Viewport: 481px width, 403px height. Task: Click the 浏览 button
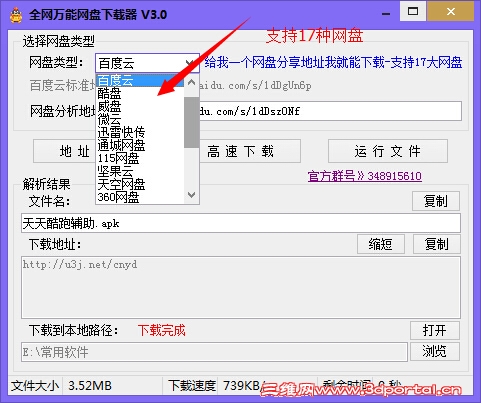pos(435,351)
